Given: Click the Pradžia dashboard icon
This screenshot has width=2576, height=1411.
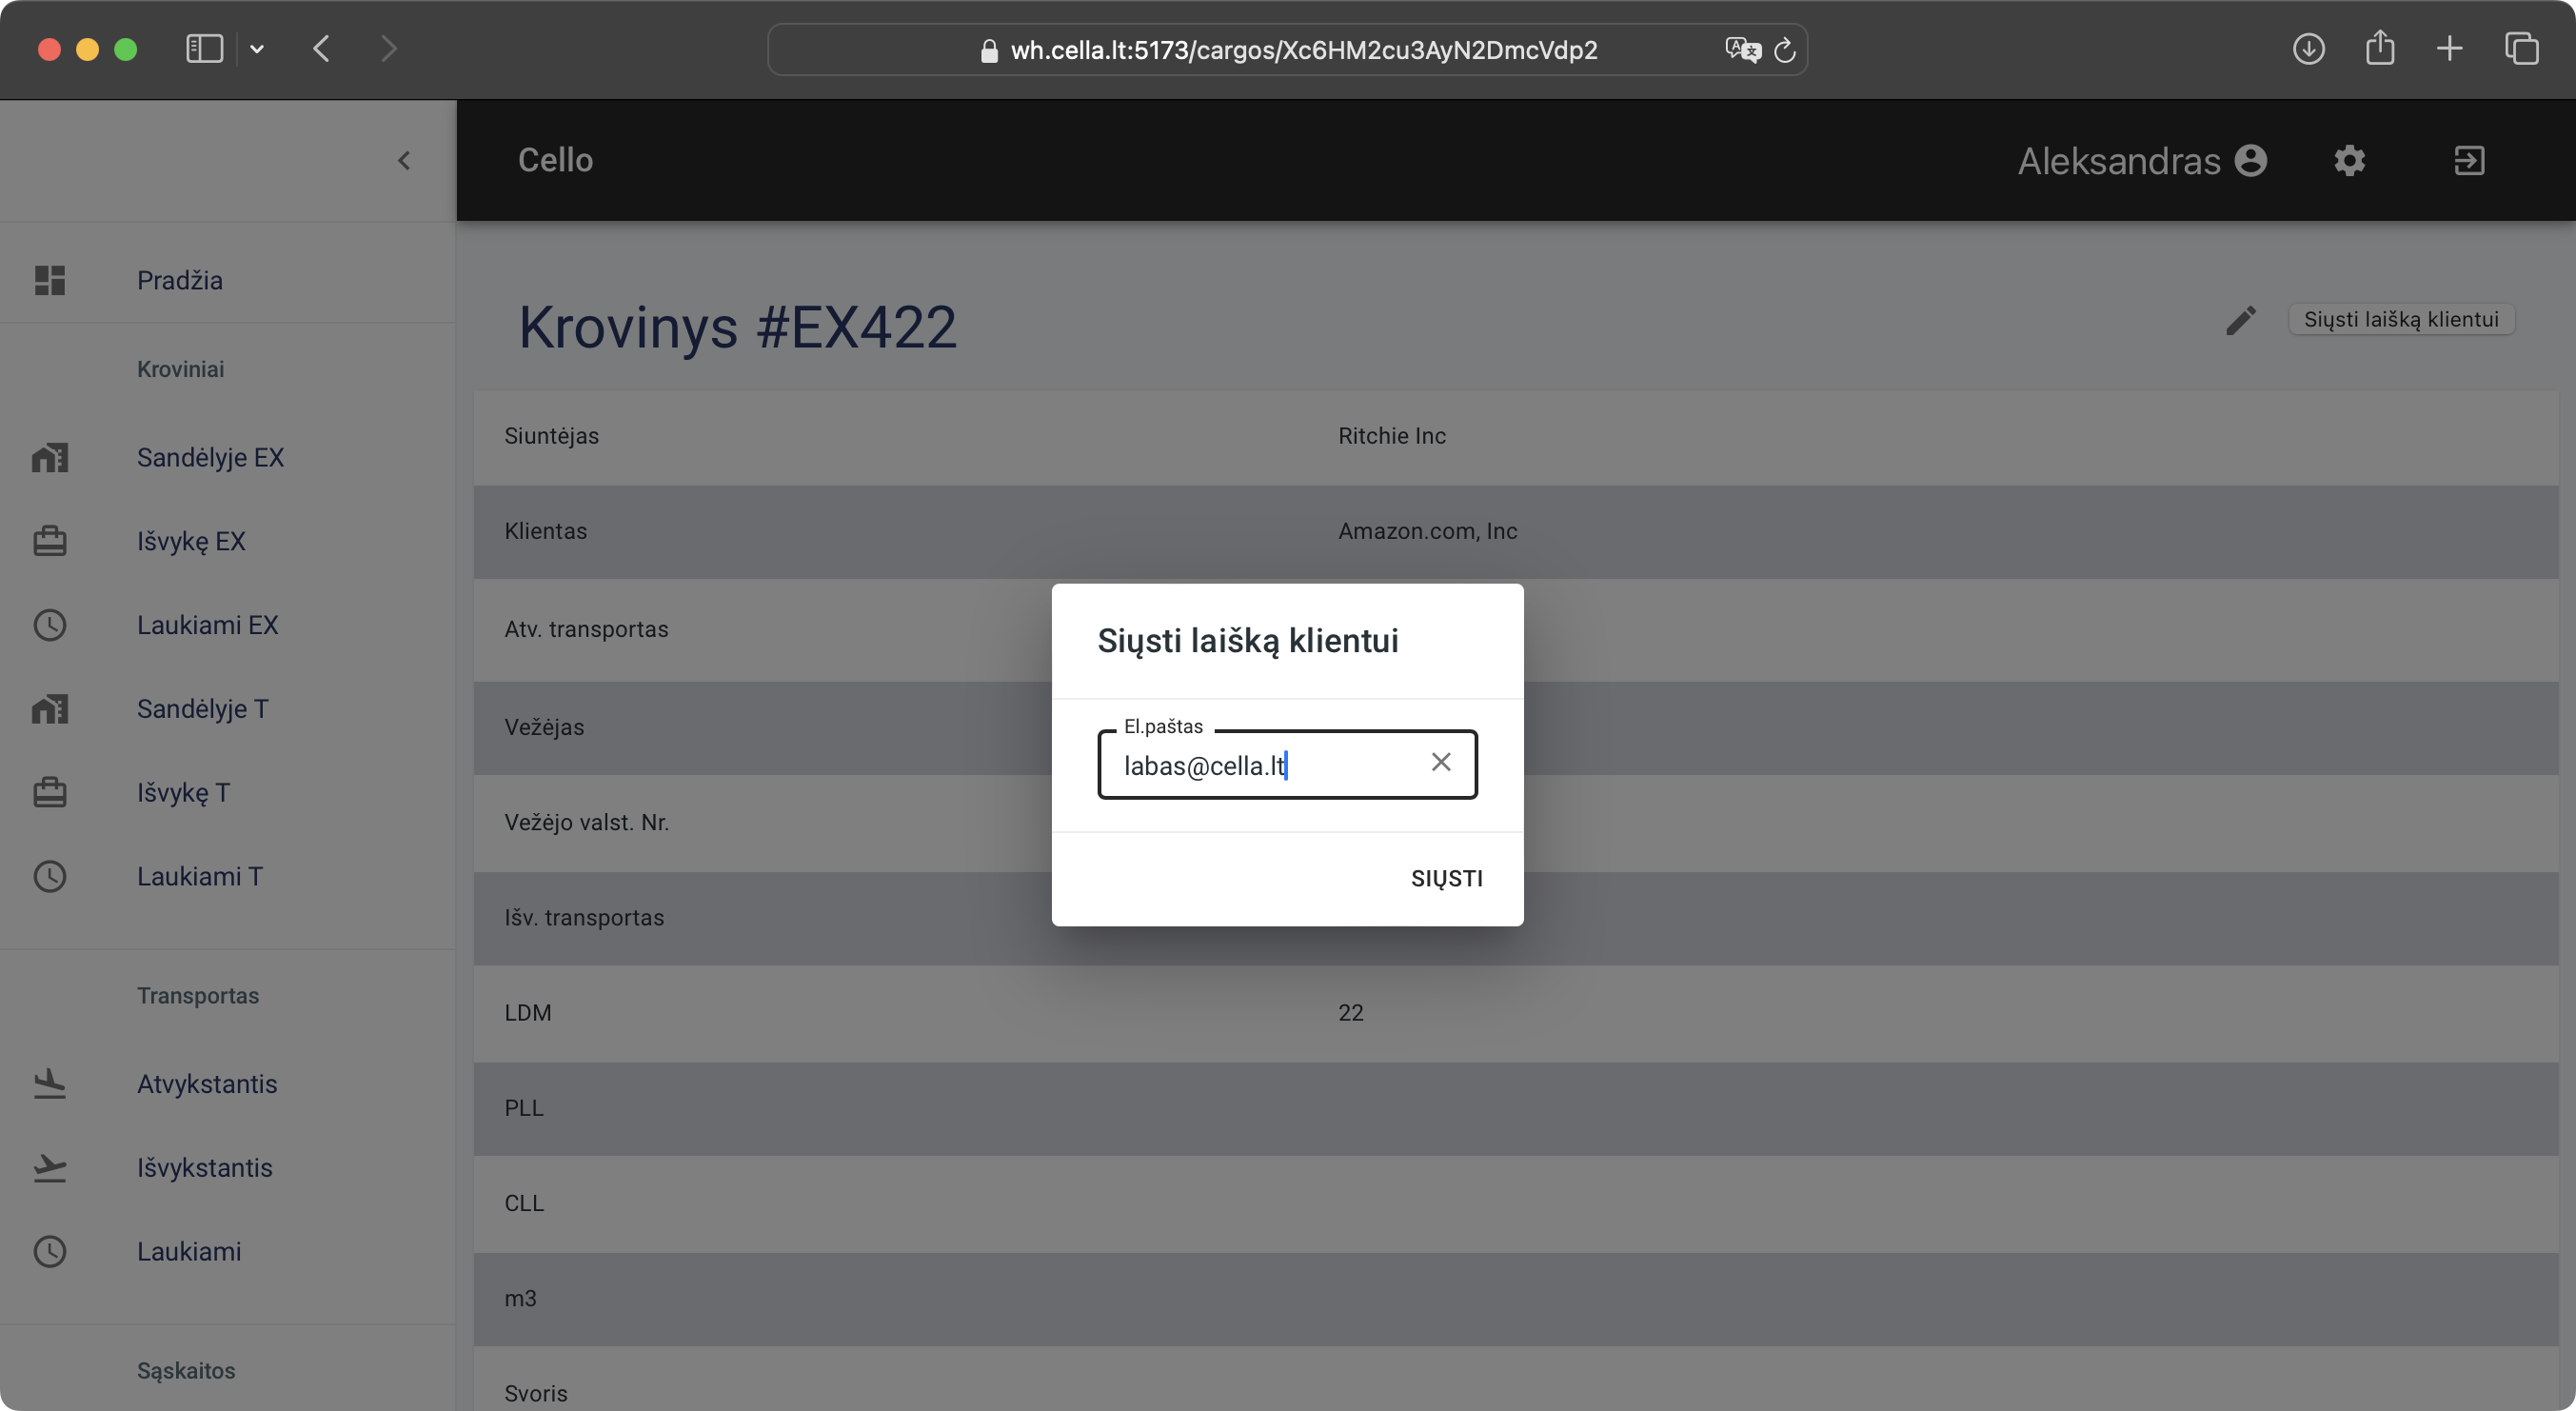Looking at the screenshot, I should pyautogui.click(x=50, y=280).
